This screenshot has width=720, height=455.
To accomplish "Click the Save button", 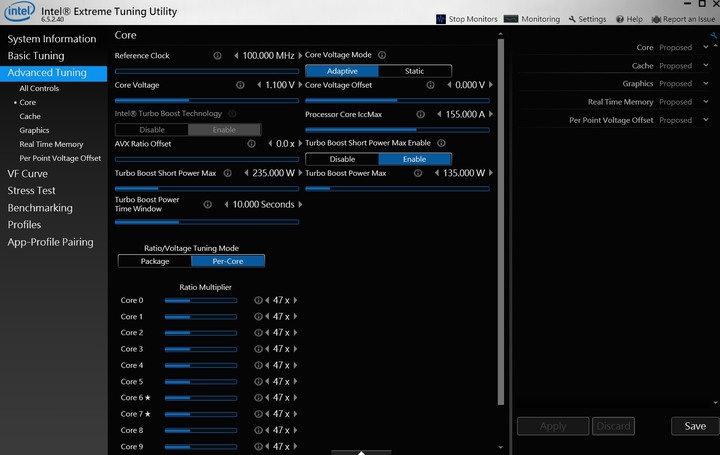I will coord(695,426).
